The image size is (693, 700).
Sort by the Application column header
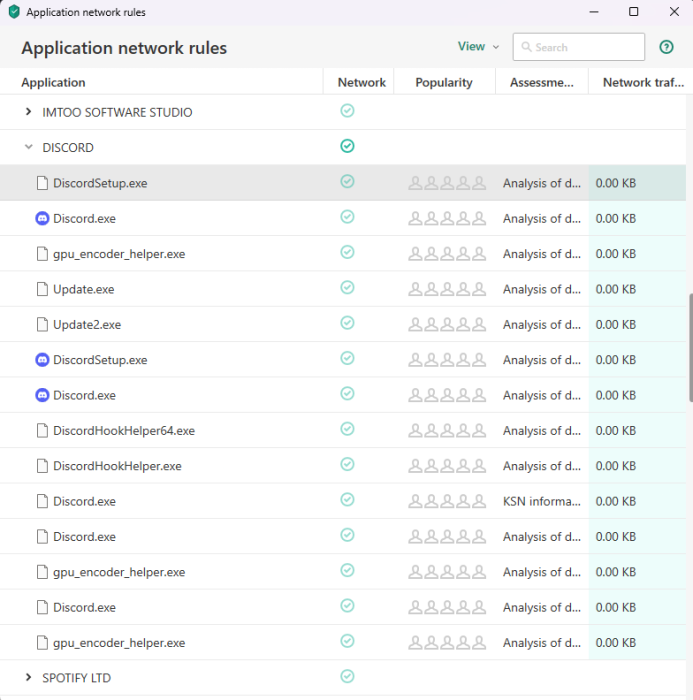click(53, 83)
